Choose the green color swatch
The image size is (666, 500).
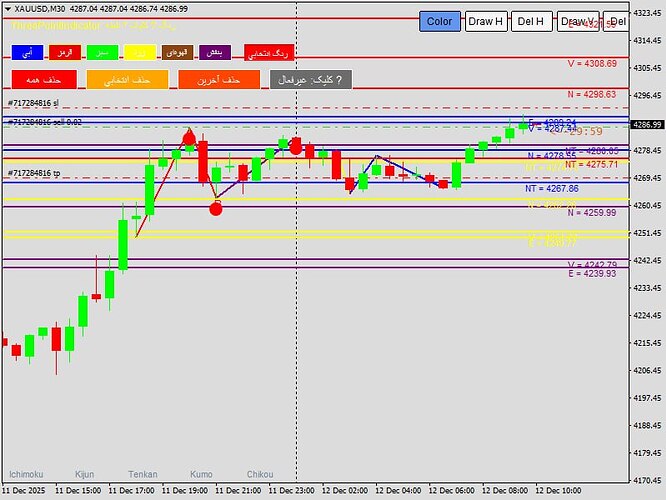tap(102, 52)
